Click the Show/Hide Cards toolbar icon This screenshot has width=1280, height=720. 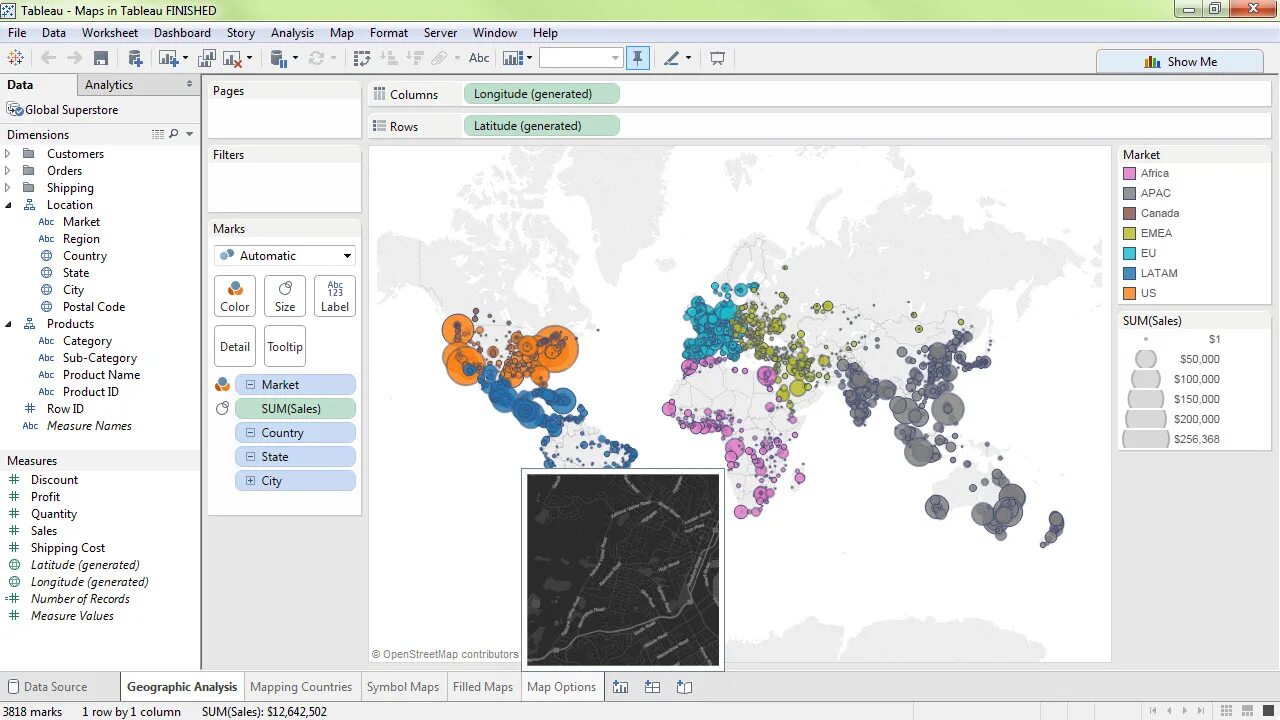click(x=513, y=58)
